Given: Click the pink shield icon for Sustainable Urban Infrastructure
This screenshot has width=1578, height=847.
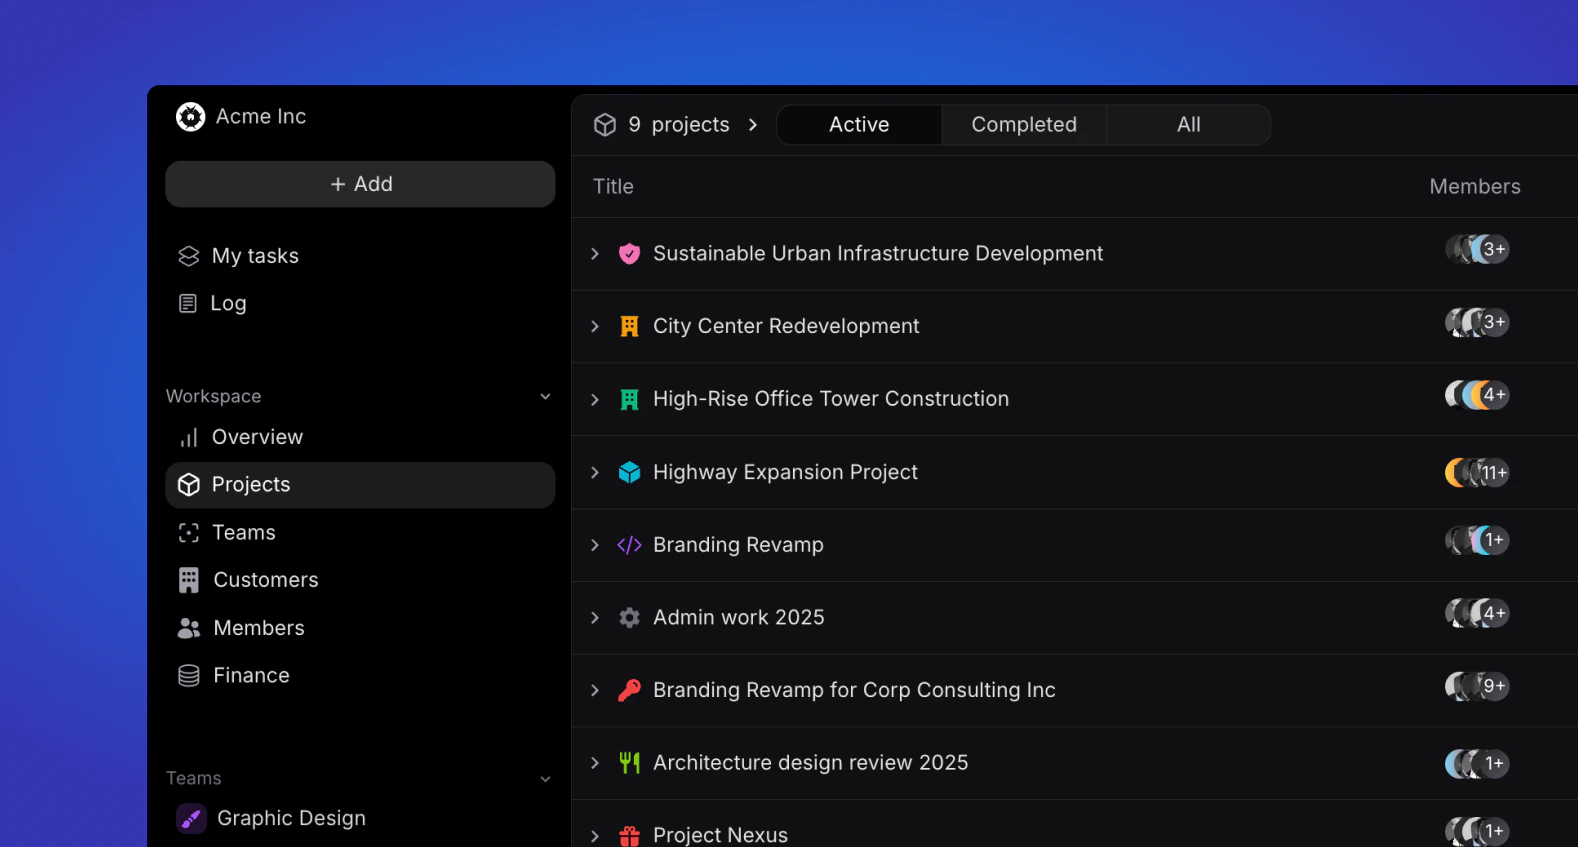Looking at the screenshot, I should coord(629,254).
